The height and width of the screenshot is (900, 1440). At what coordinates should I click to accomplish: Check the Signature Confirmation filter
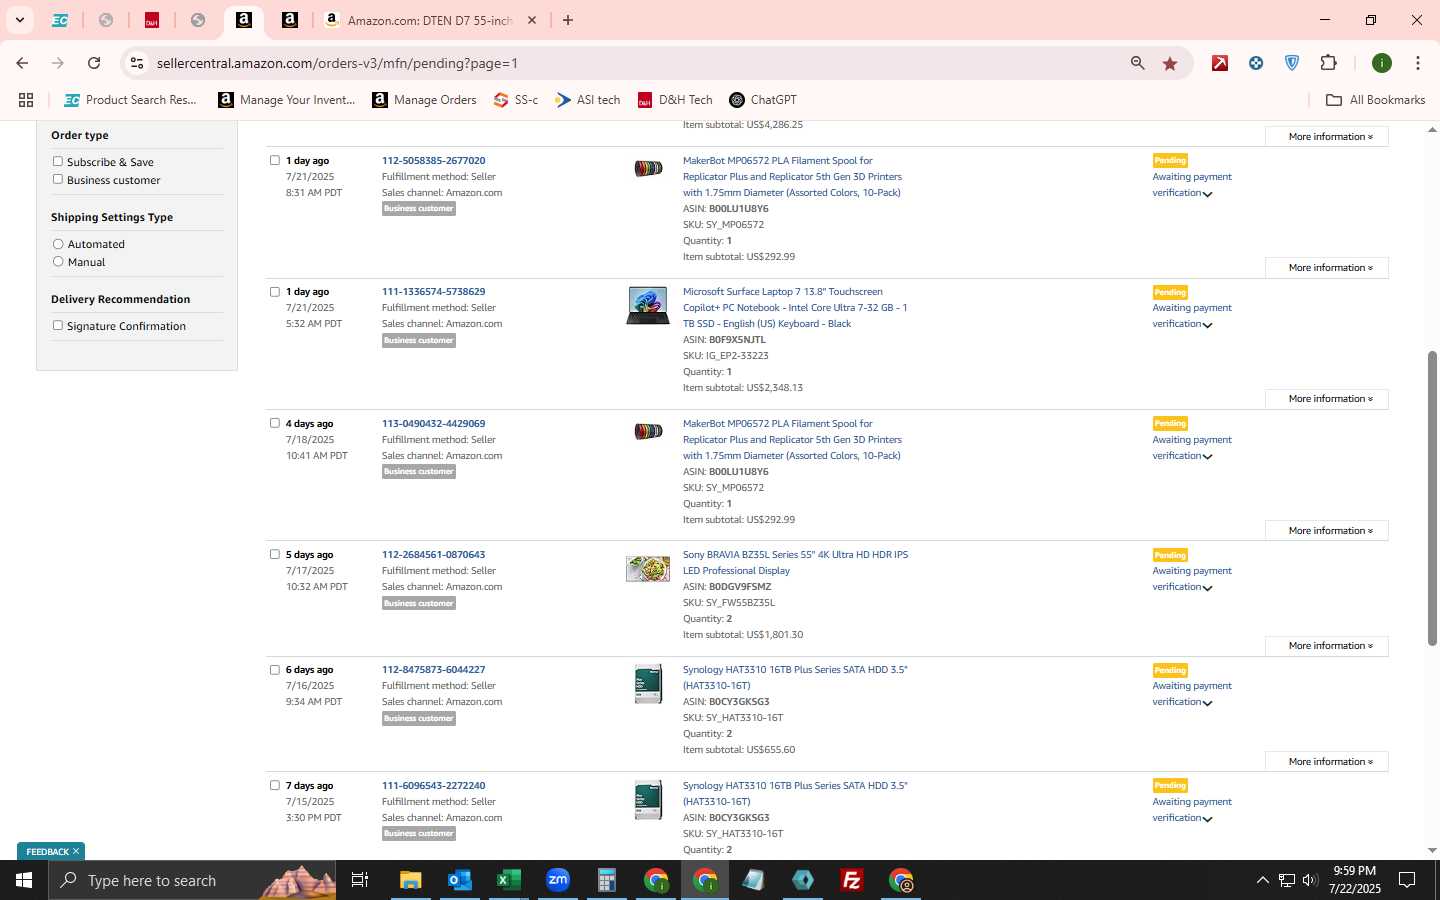[58, 325]
